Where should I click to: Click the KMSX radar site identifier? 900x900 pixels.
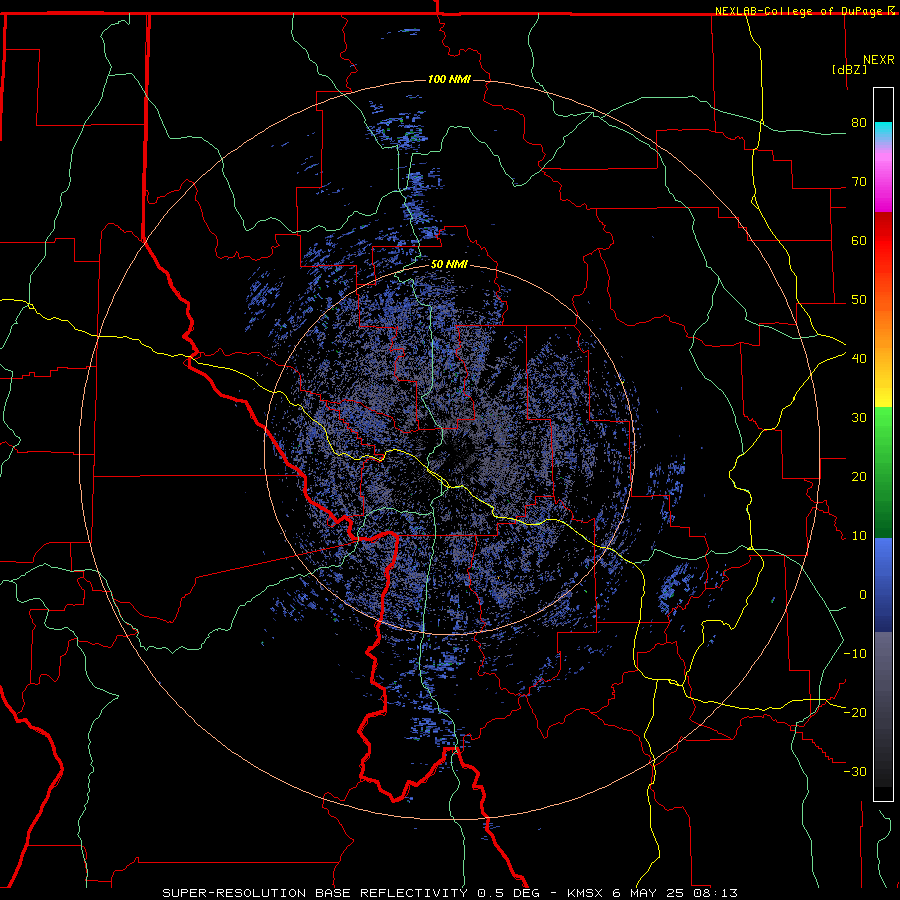pos(588,893)
